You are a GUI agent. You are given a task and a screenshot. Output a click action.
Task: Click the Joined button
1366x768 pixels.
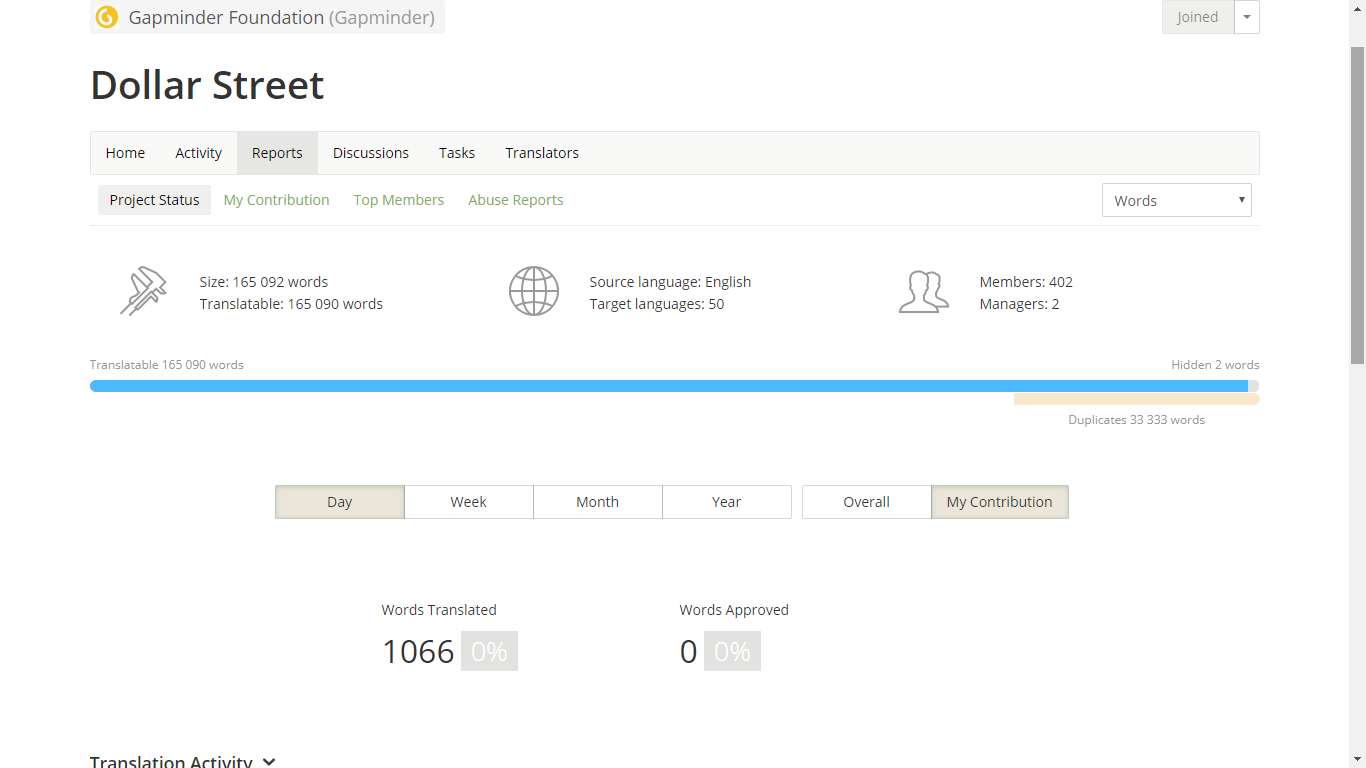[1198, 17]
